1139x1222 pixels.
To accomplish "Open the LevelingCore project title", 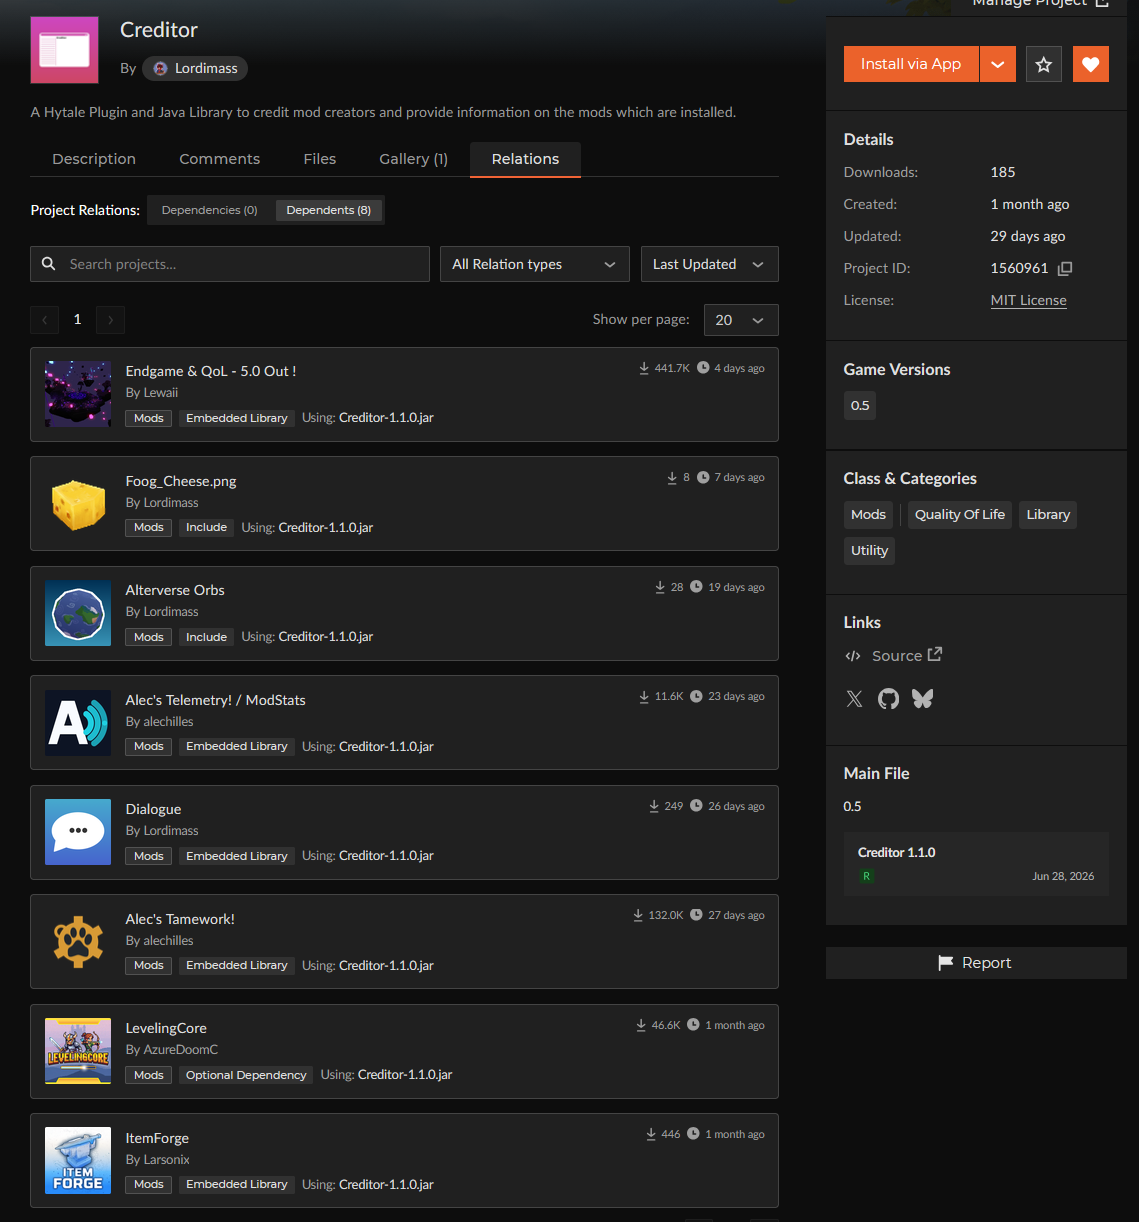I will (166, 1028).
